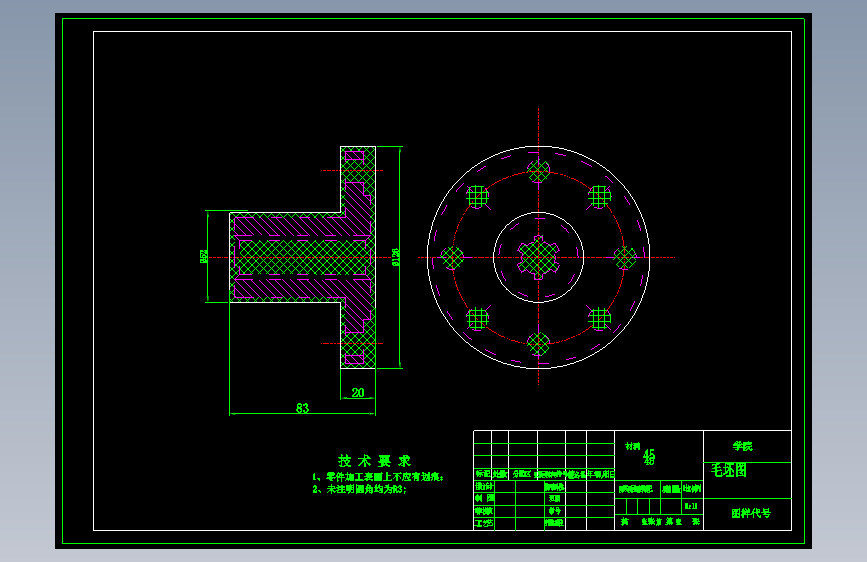867x562 pixels.
Task: Select the bottom bolt hole on the vertical centerline
Action: click(539, 344)
